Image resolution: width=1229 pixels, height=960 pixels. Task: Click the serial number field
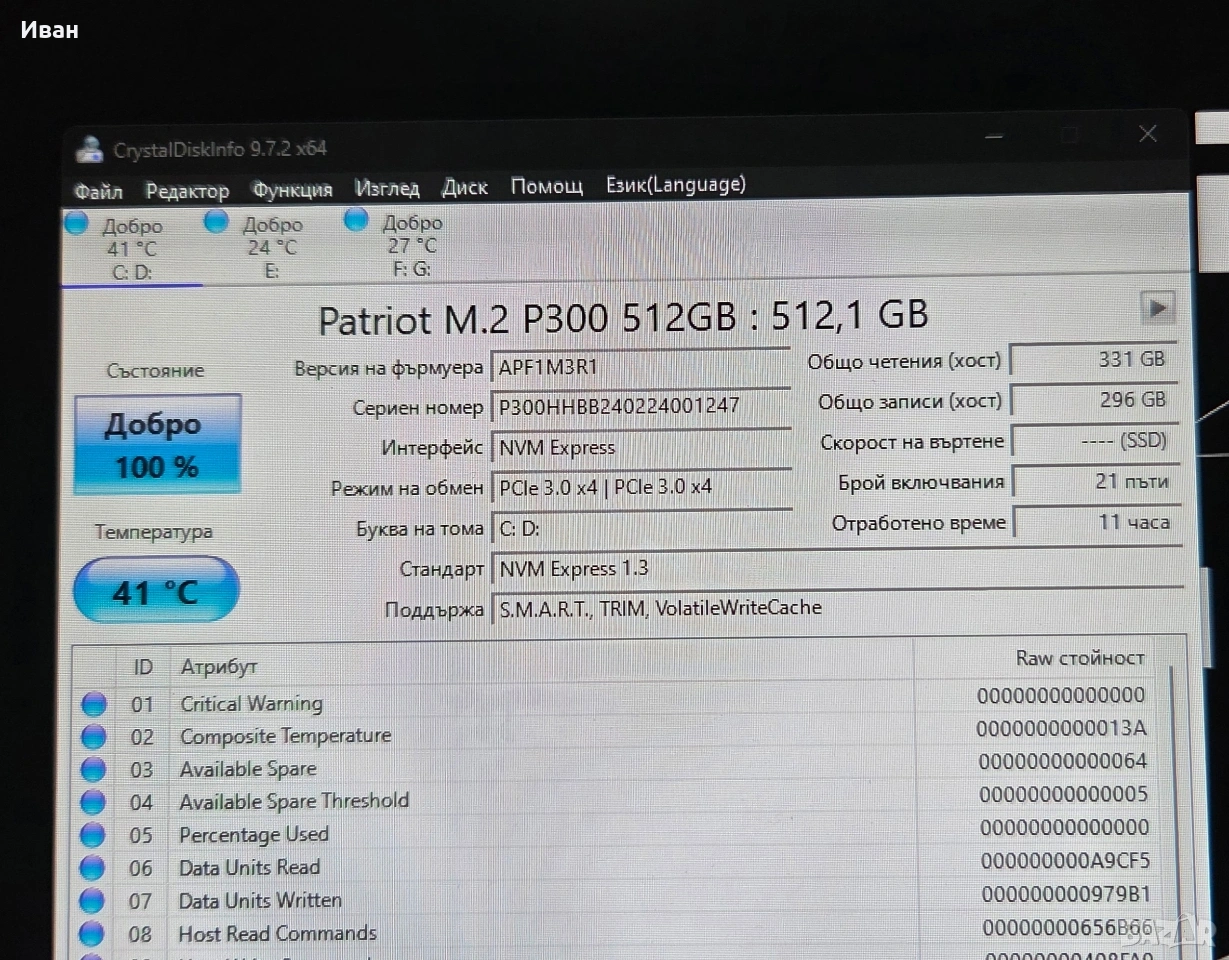pyautogui.click(x=640, y=406)
